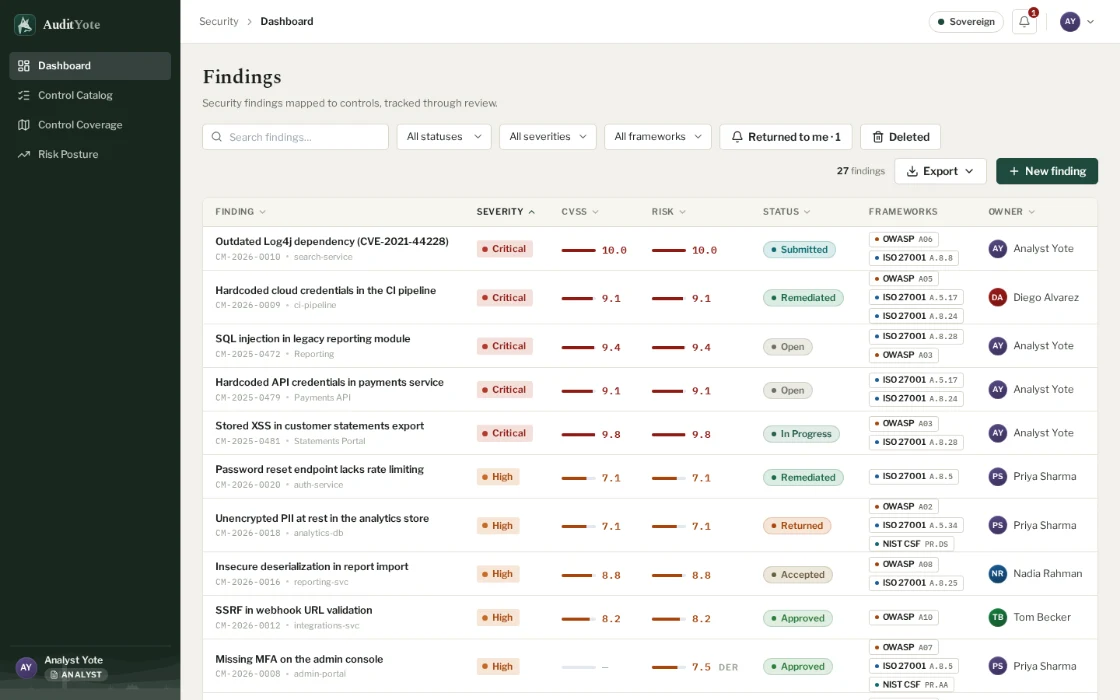Click Approved status on SSRF row
Viewport: 1120px width, 700px height.
coord(797,618)
